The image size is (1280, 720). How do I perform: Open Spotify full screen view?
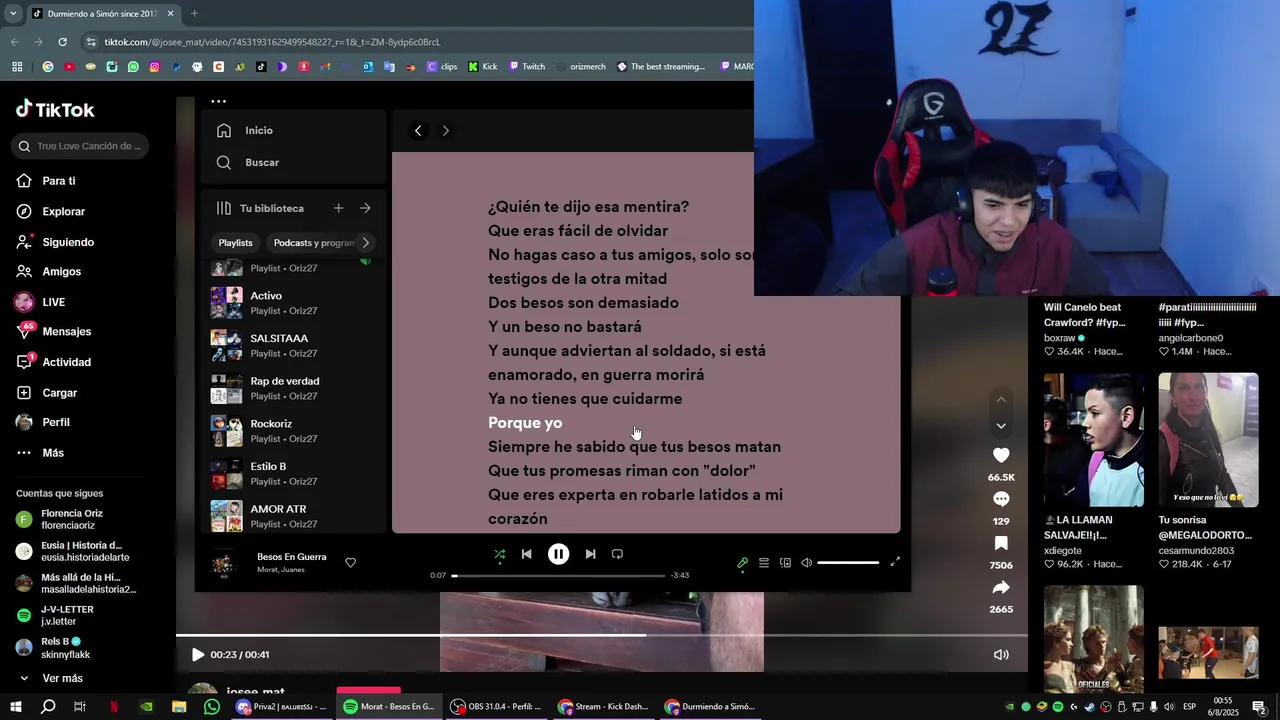point(895,562)
